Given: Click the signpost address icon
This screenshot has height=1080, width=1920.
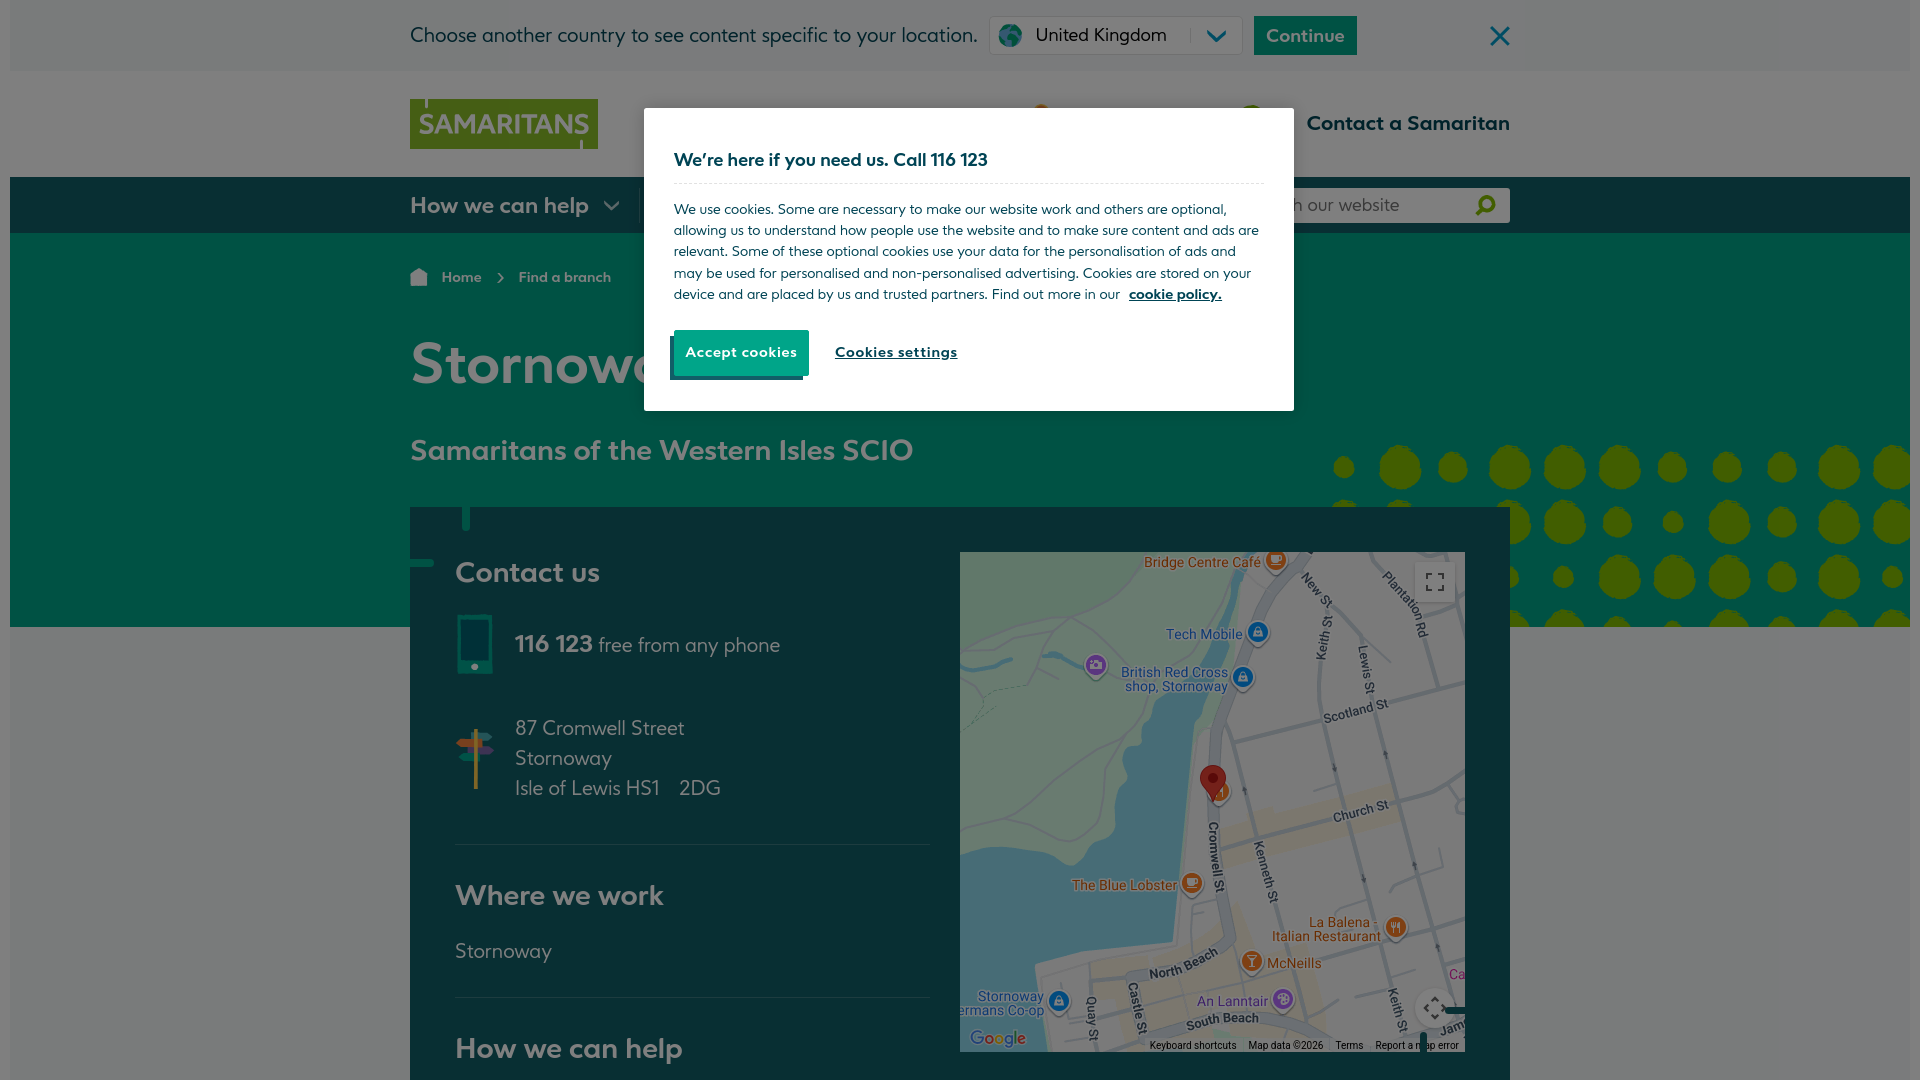Looking at the screenshot, I should (475, 758).
